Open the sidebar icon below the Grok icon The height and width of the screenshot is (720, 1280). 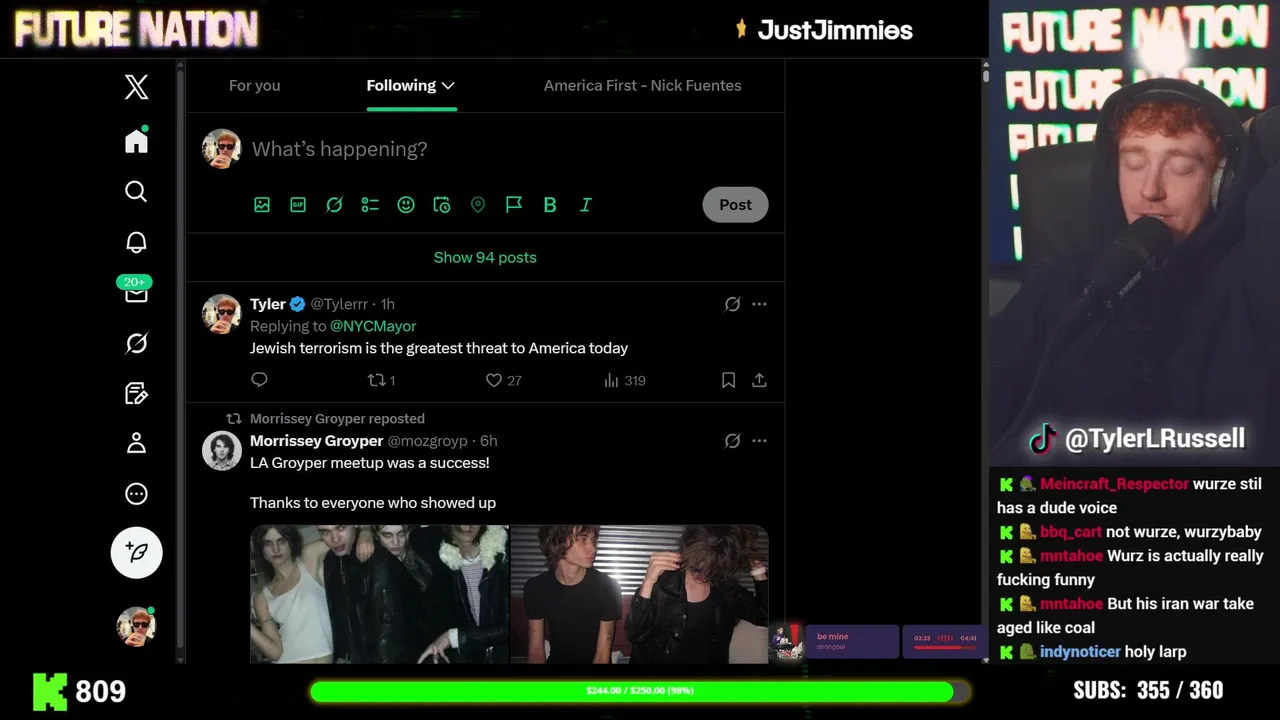tap(137, 393)
